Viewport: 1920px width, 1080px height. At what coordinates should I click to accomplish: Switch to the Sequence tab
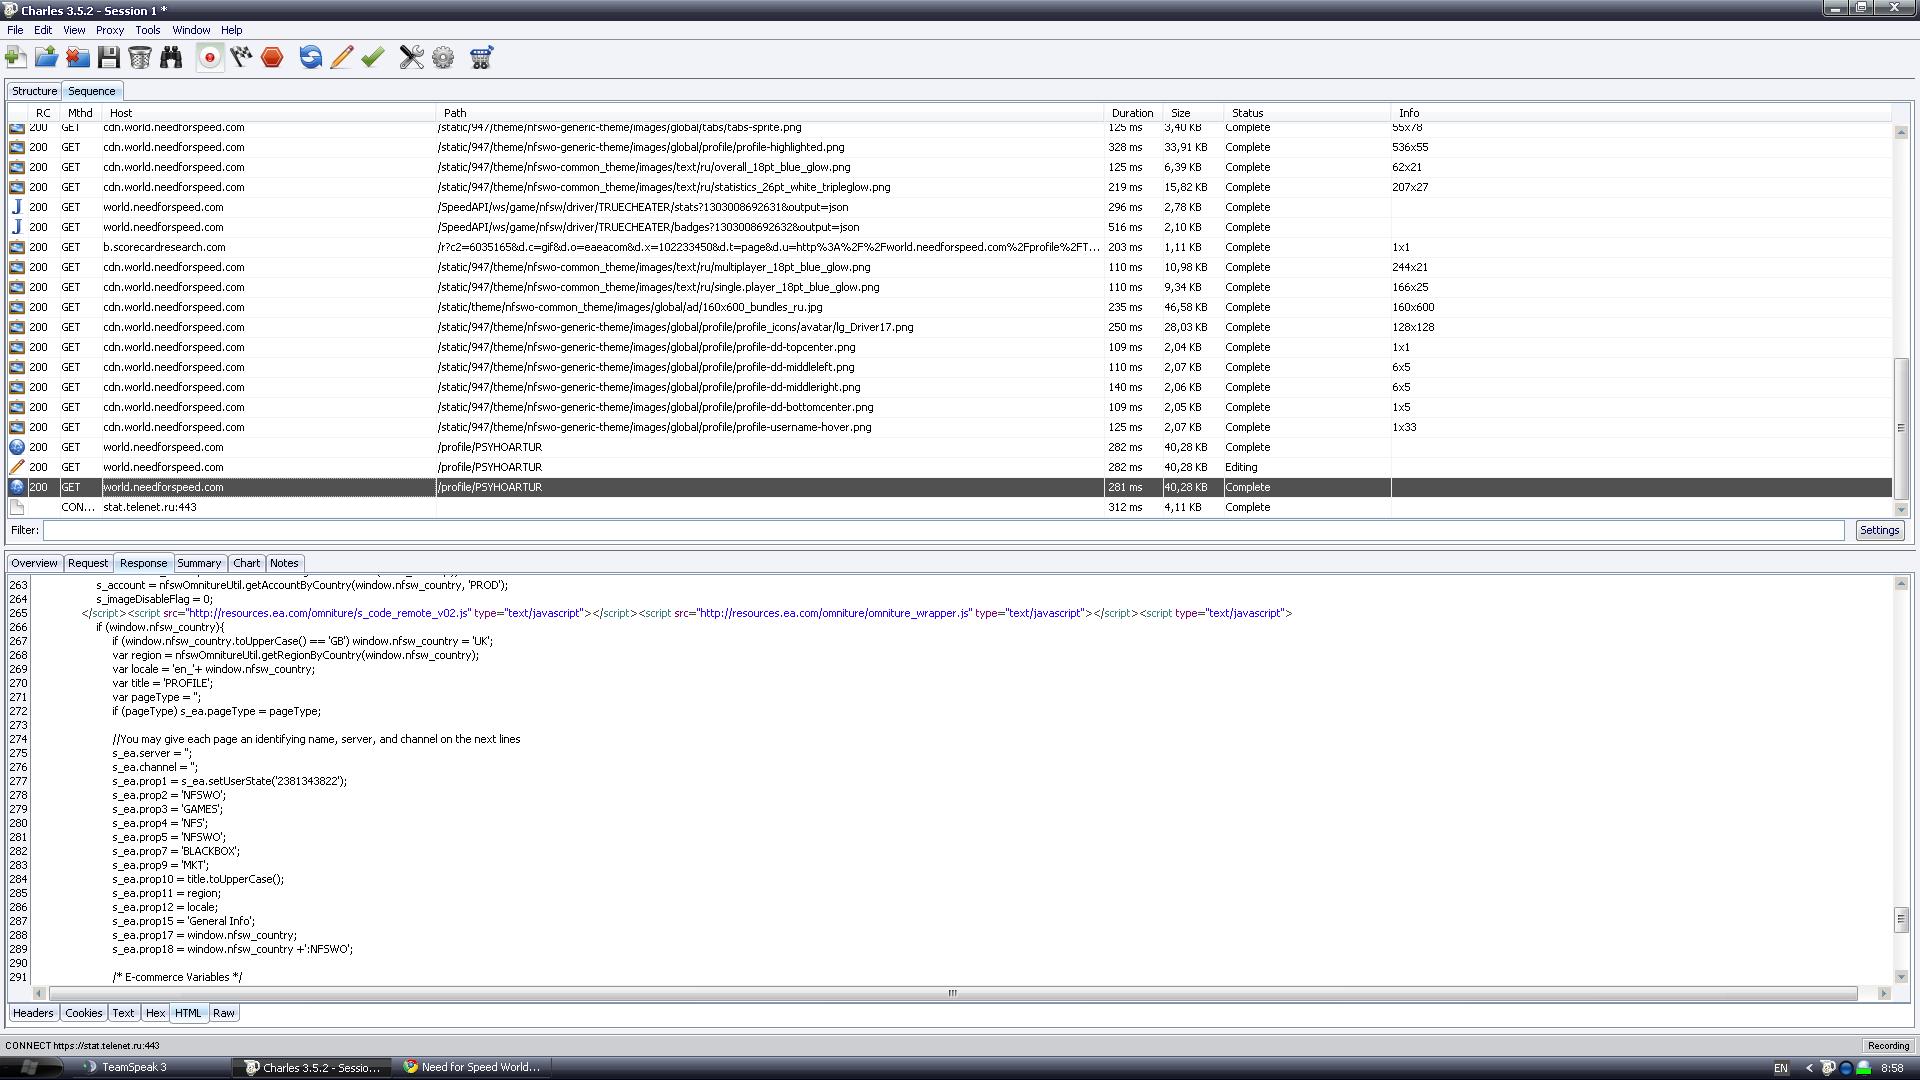(92, 91)
